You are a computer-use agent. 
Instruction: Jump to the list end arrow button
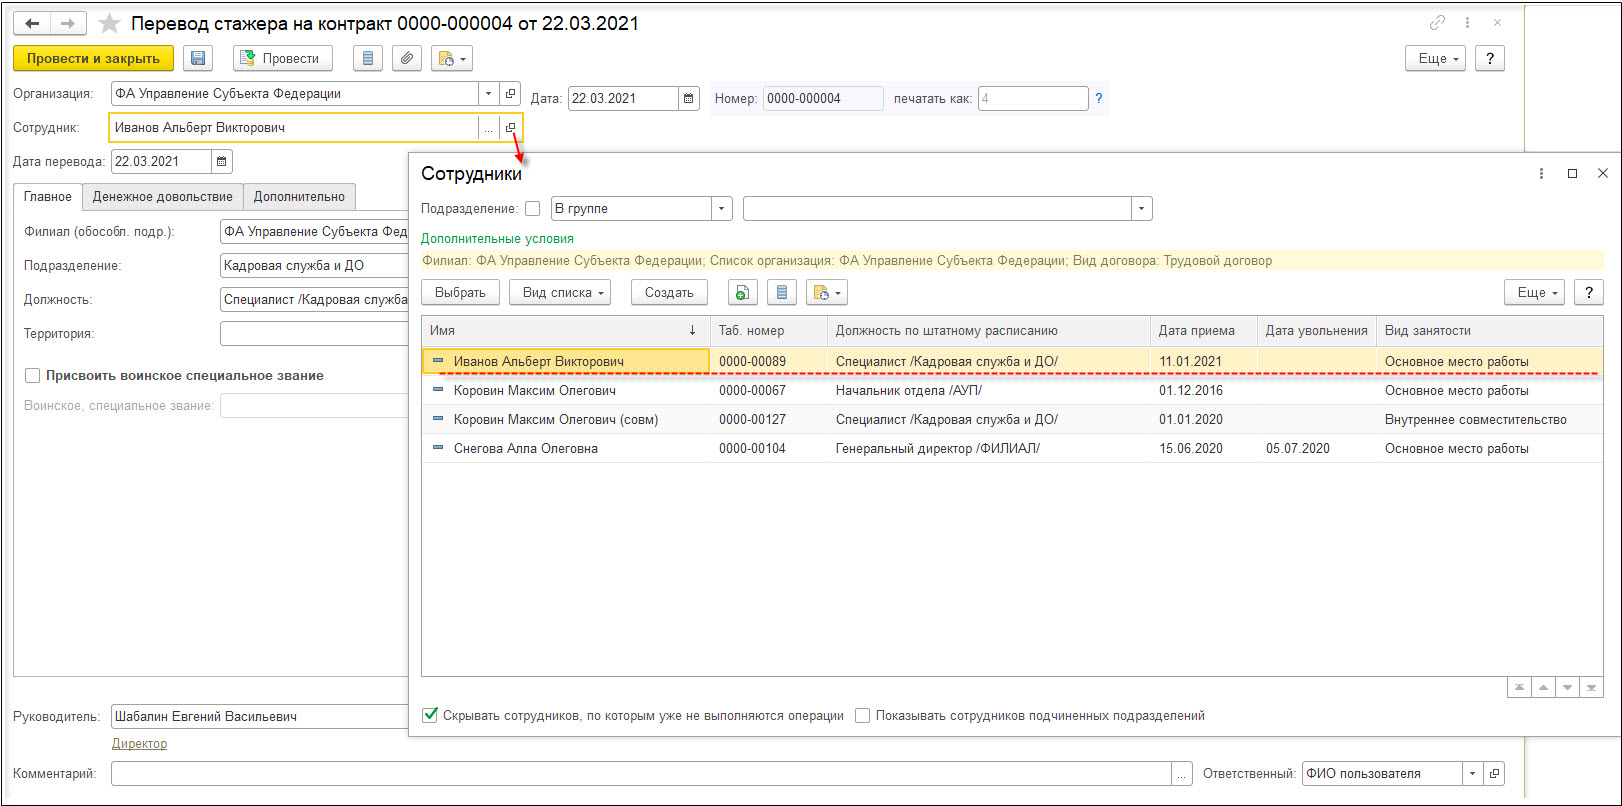(x=1591, y=687)
